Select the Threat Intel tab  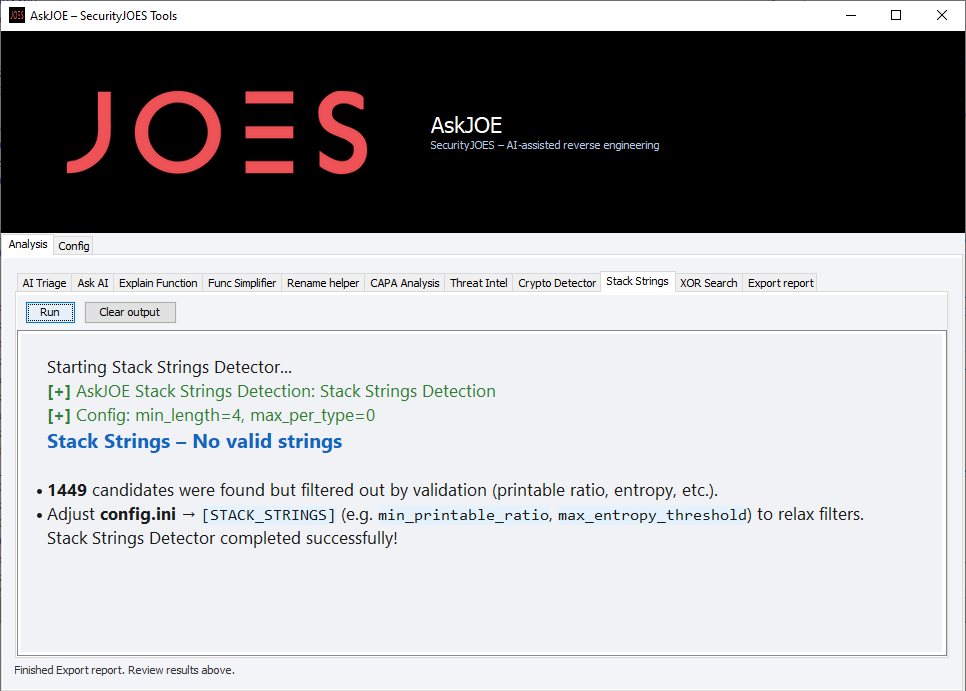(x=479, y=283)
